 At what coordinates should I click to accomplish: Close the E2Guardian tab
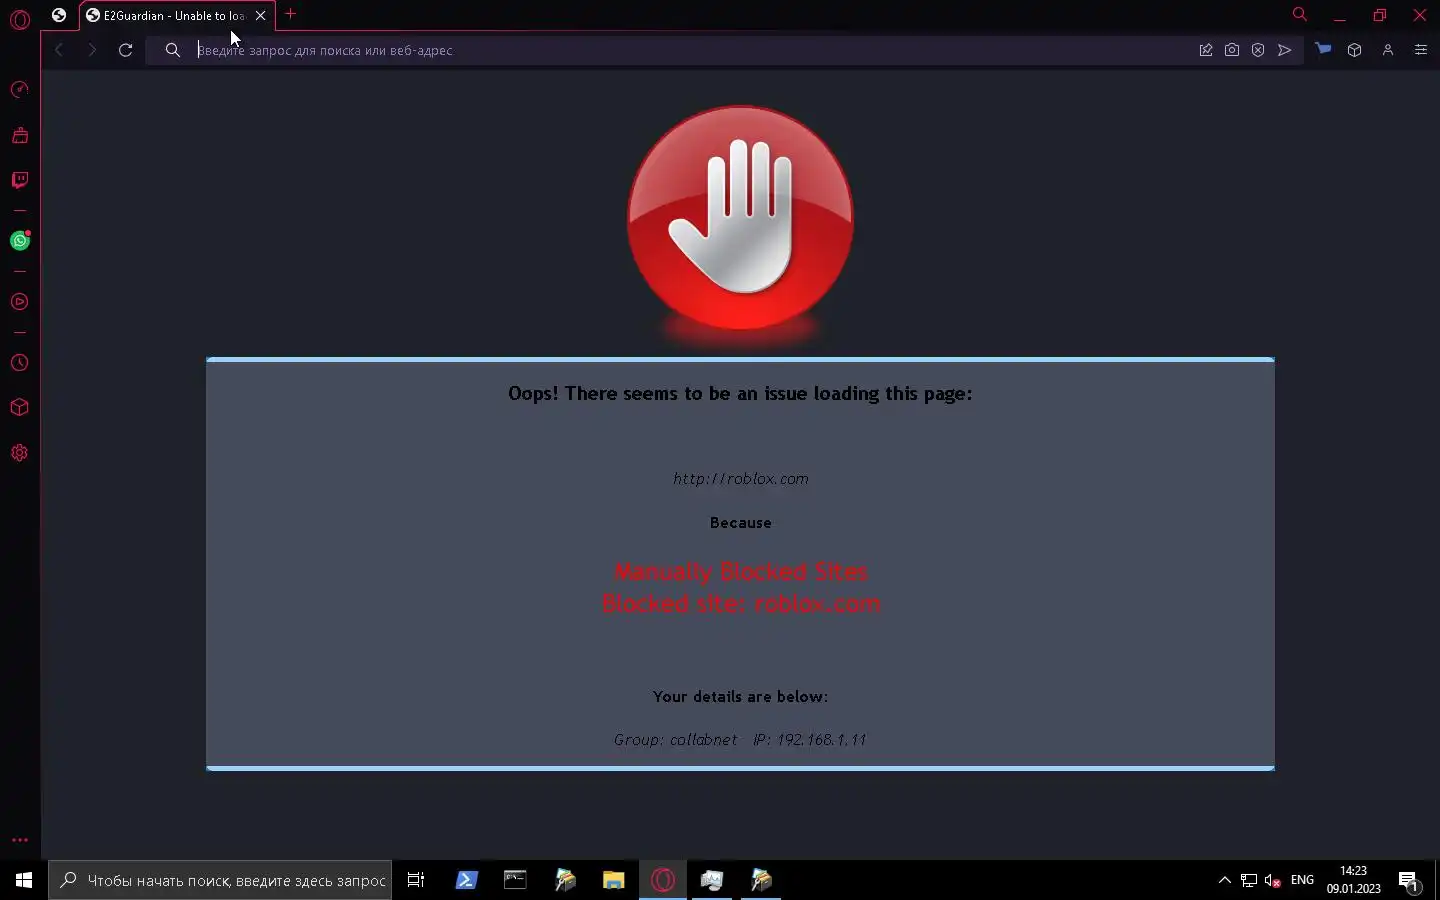pos(261,16)
